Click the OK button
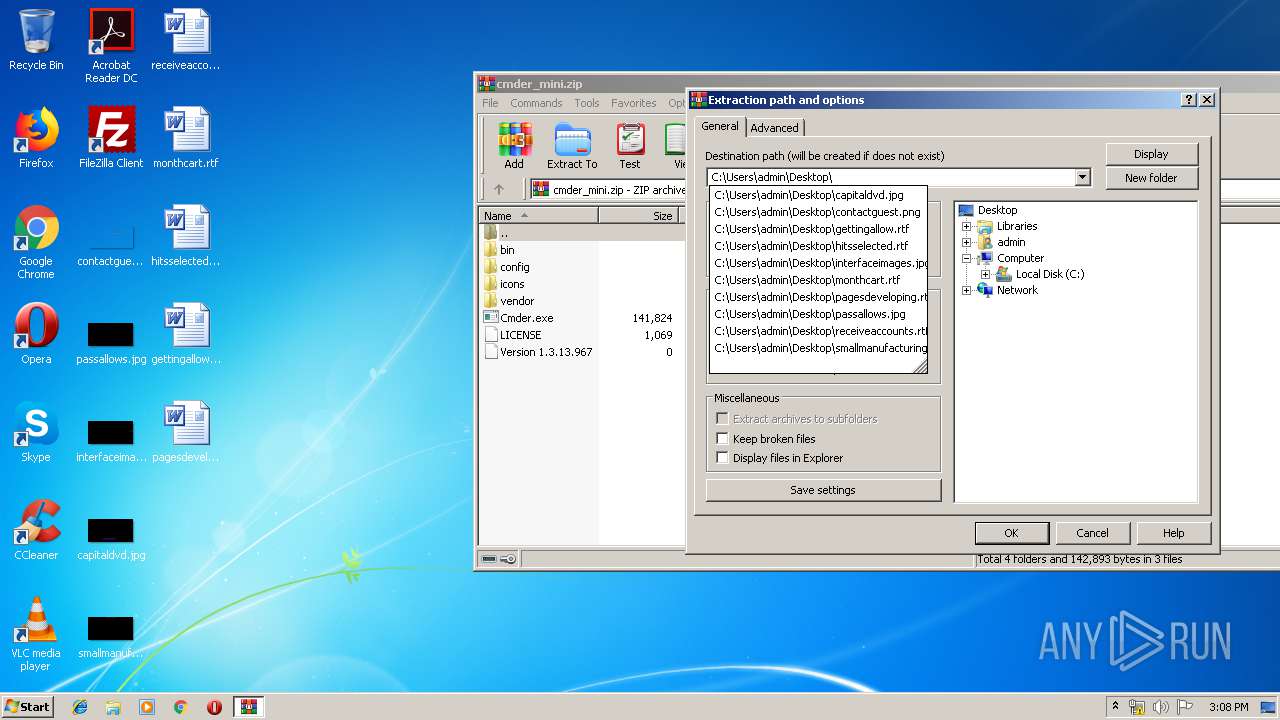Image resolution: width=1280 pixels, height=720 pixels. pos(1011,533)
